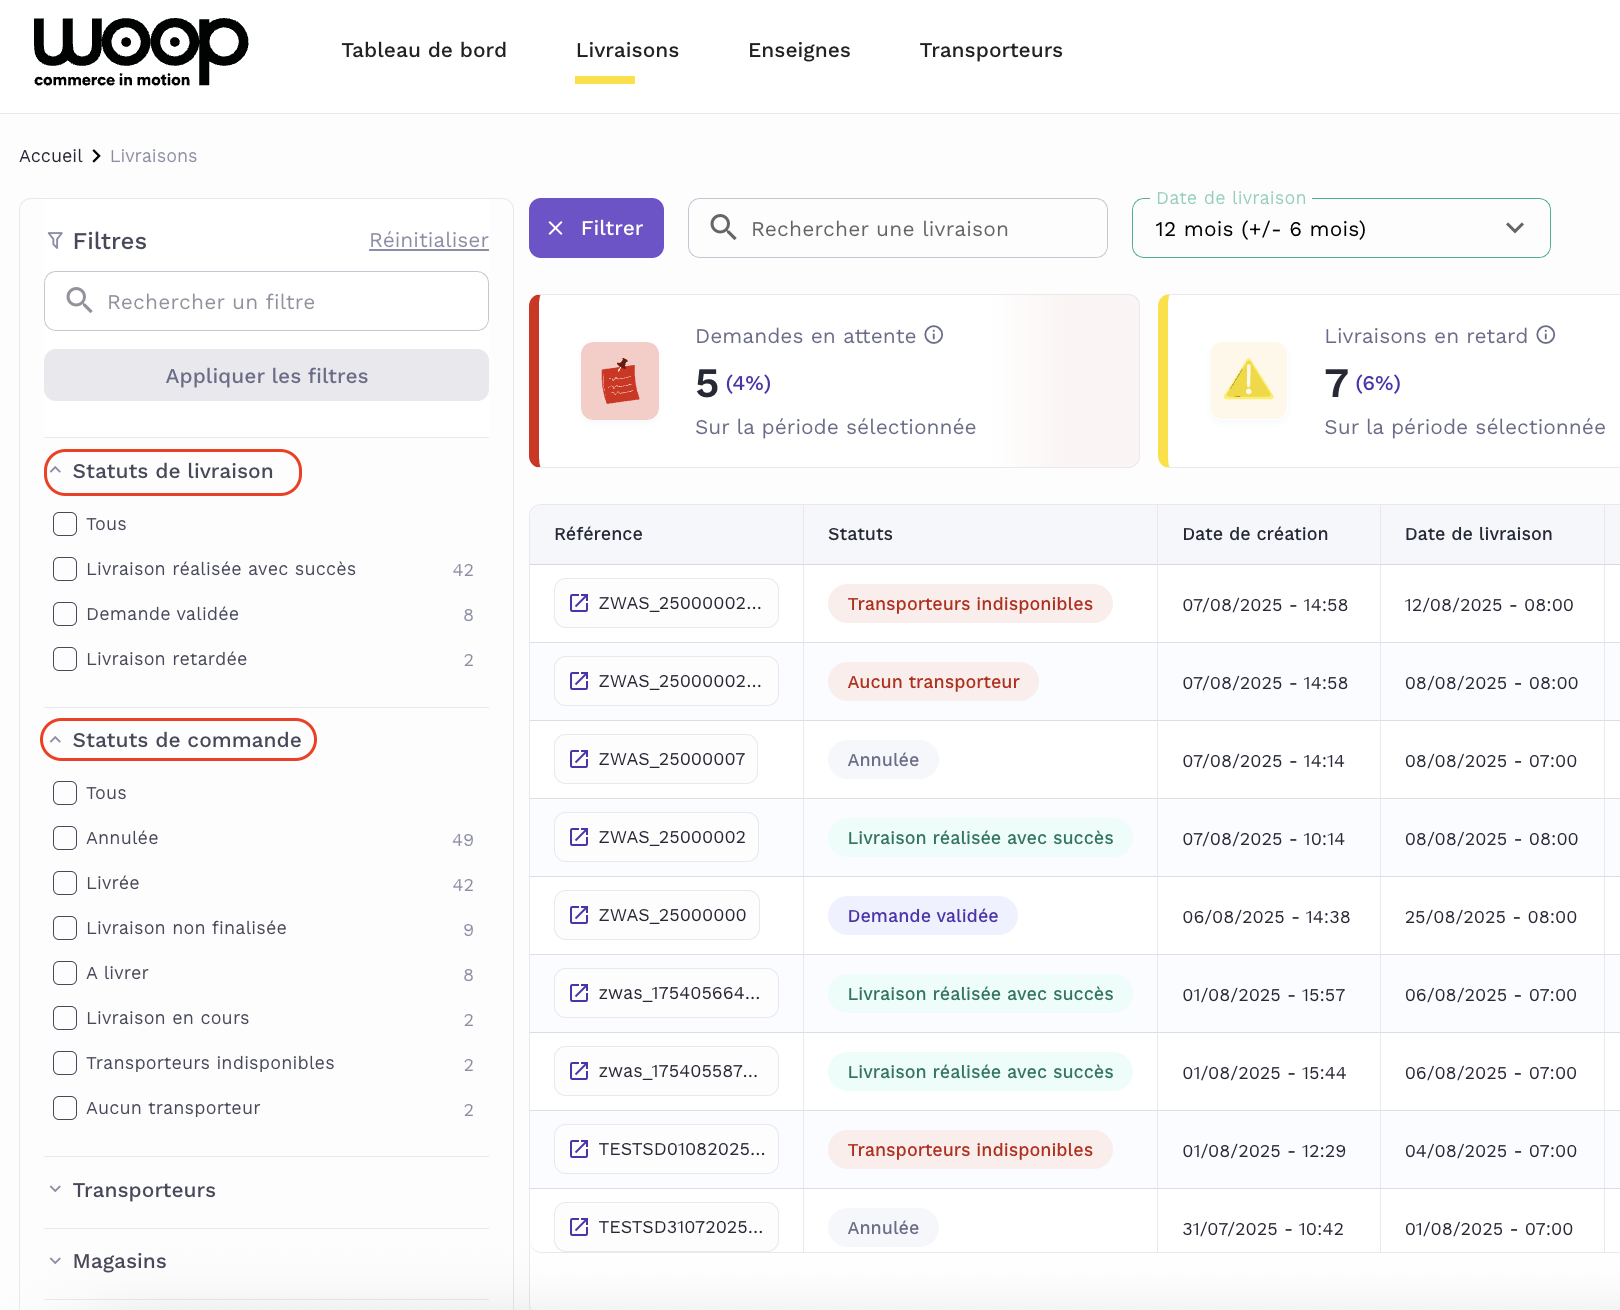
Task: Open external link icon for ZWAS_25000000
Action: click(579, 915)
